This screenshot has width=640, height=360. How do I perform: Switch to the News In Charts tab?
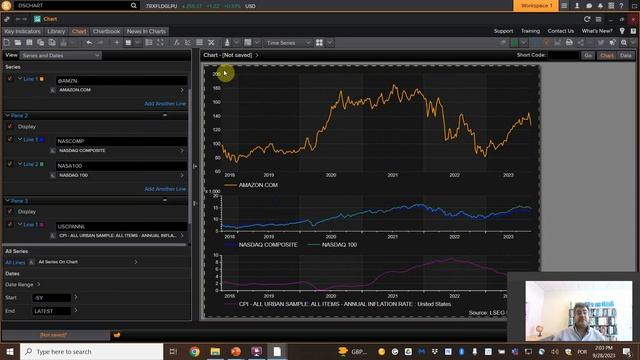click(x=146, y=31)
